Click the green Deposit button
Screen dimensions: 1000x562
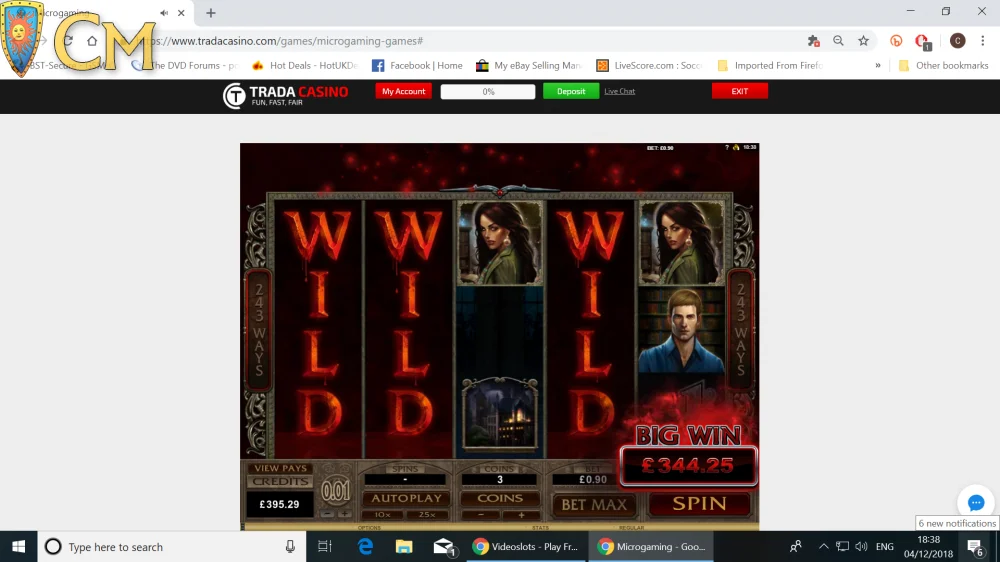(571, 91)
